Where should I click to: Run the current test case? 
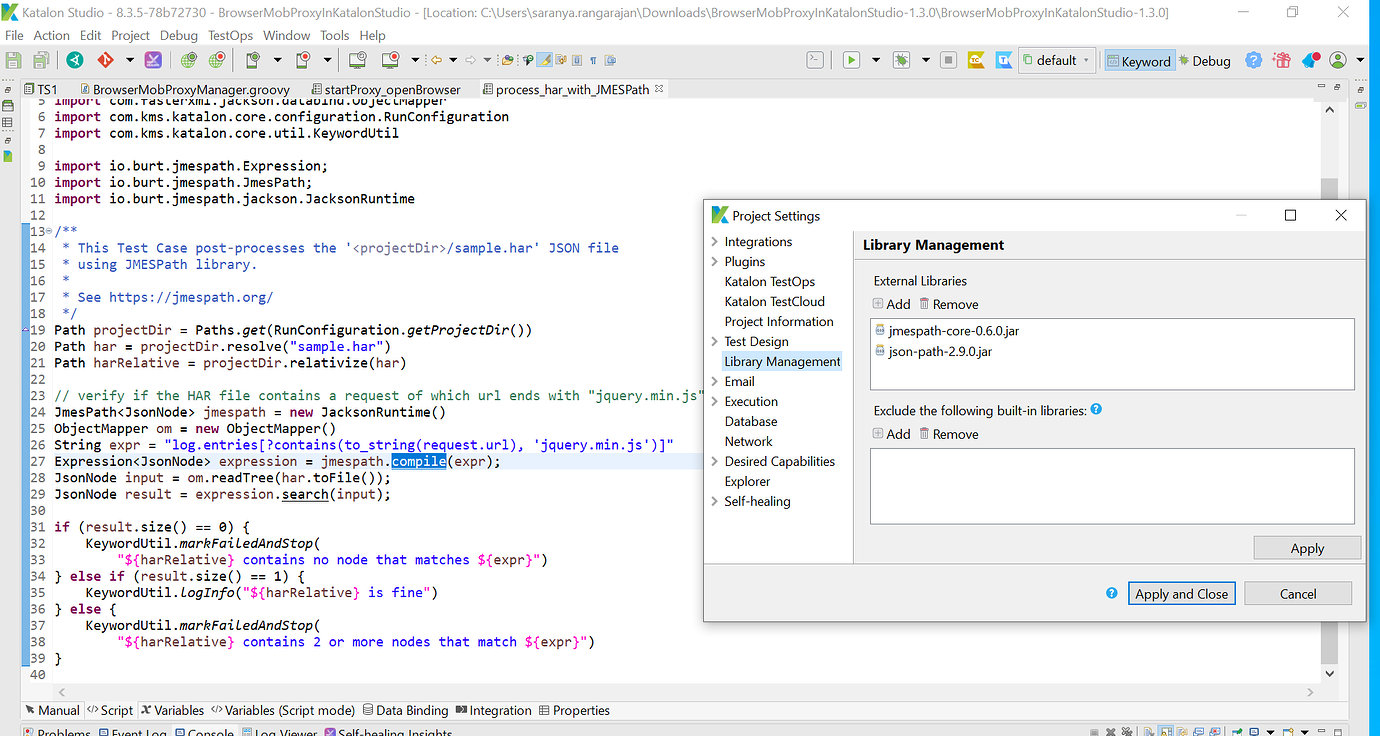[x=852, y=60]
